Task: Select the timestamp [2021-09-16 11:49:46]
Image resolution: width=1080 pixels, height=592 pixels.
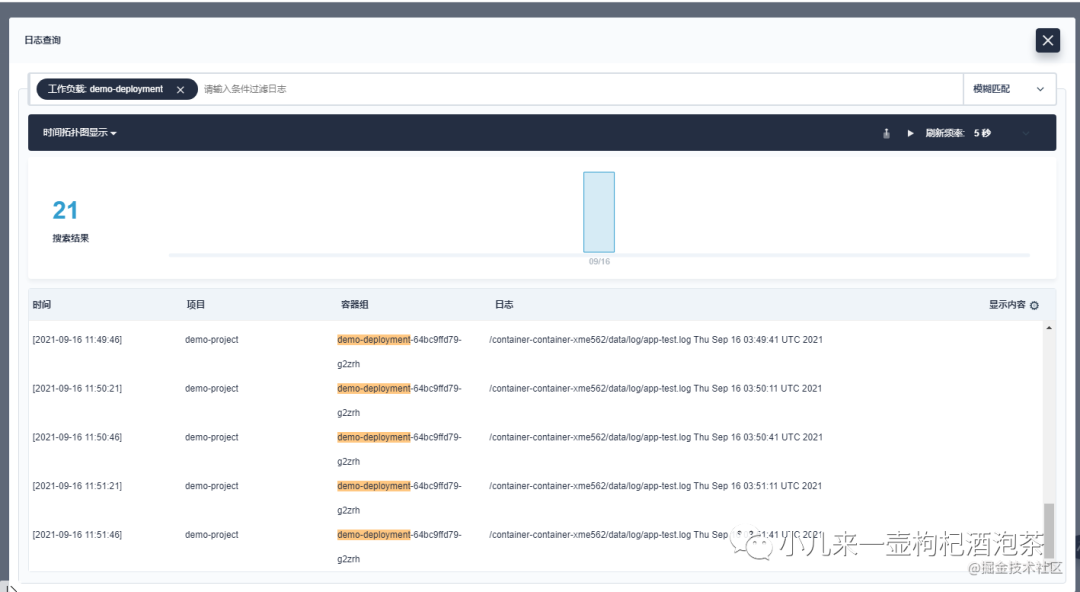Action: pyautogui.click(x=77, y=340)
